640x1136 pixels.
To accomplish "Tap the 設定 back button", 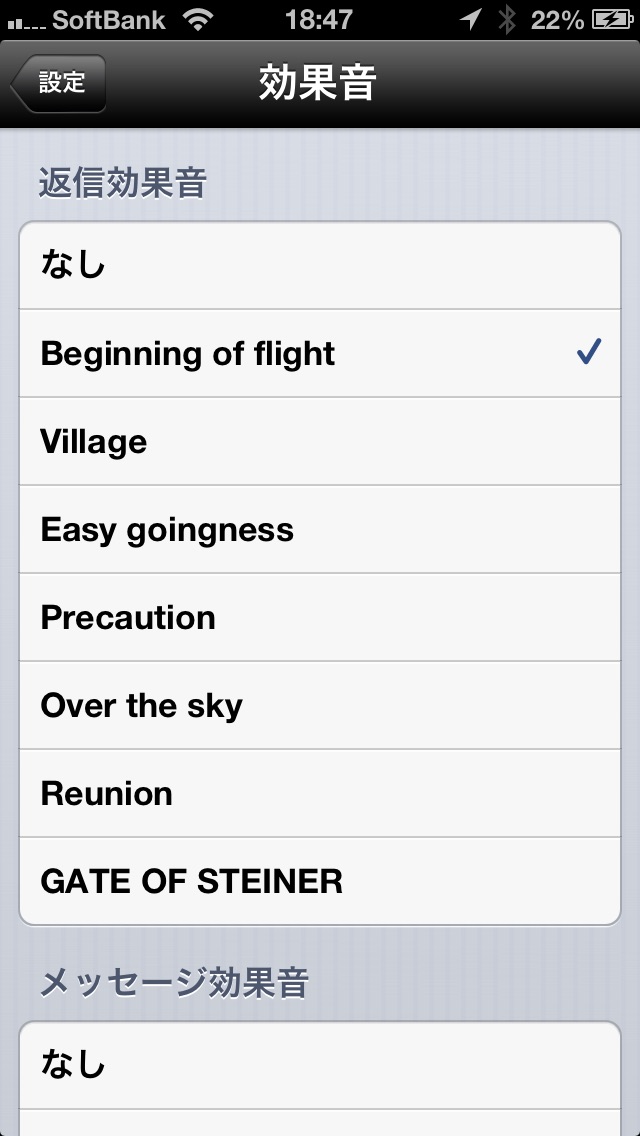I will pos(58,83).
